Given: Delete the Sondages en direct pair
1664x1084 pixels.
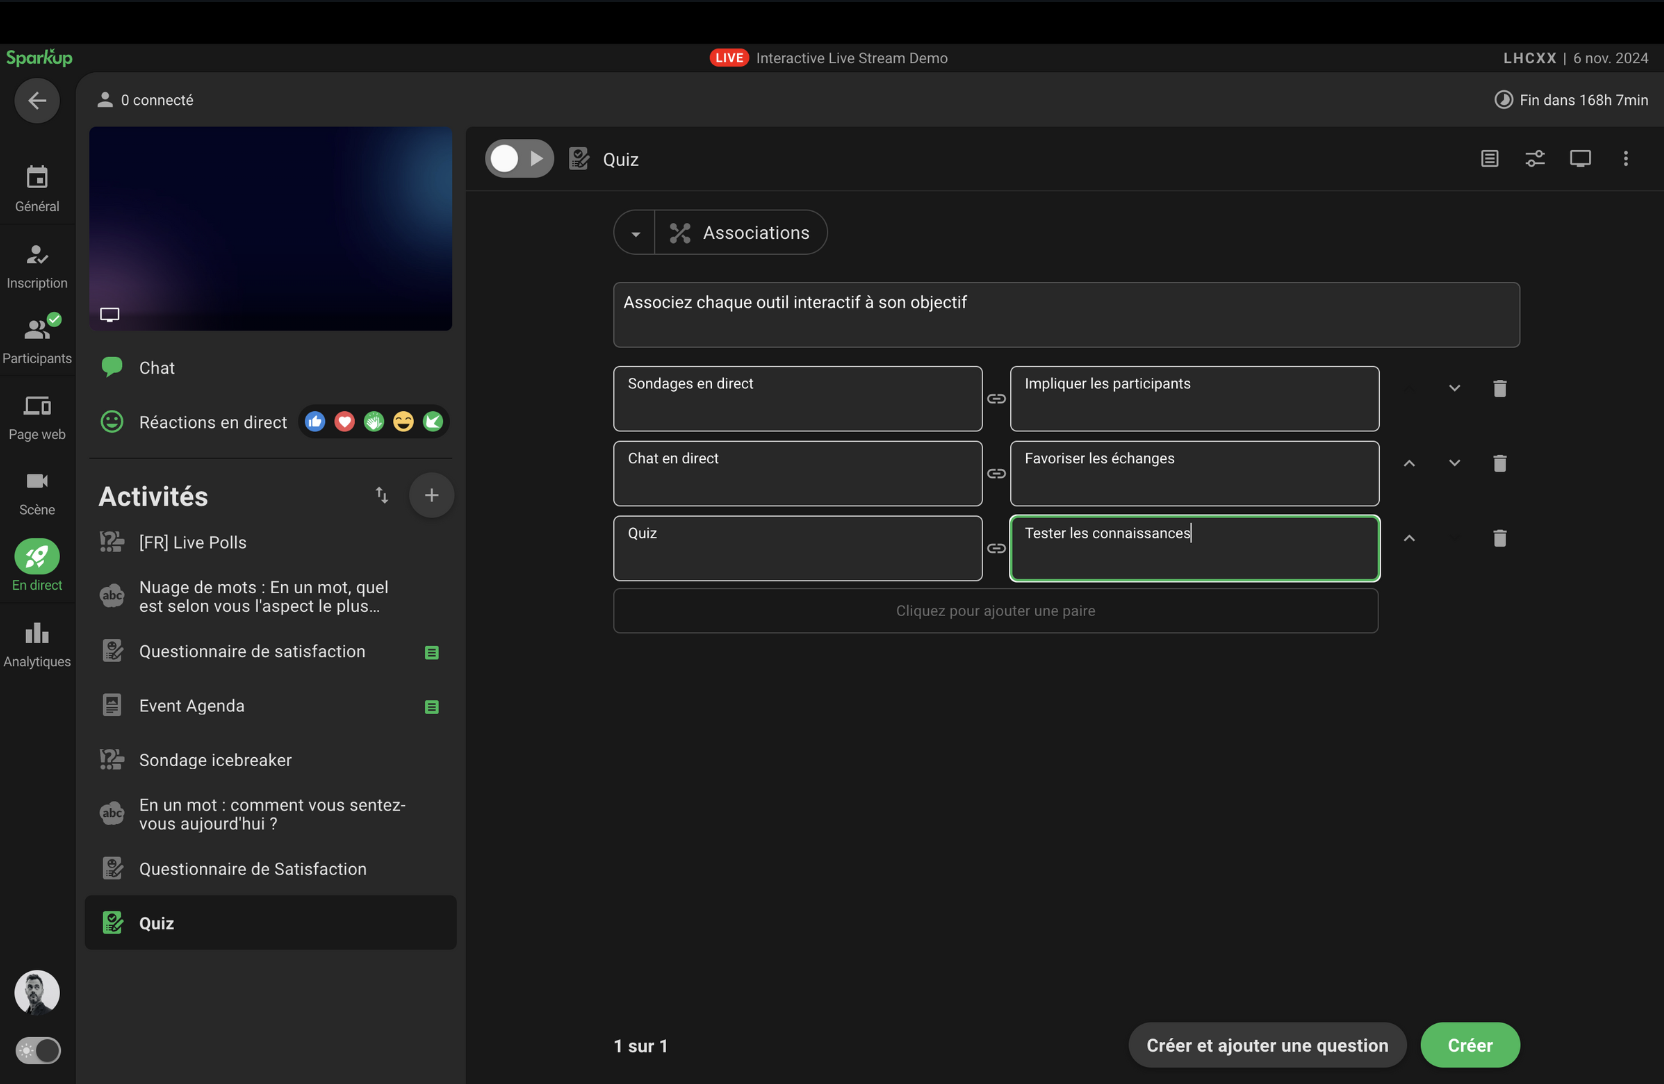Looking at the screenshot, I should click(1499, 388).
